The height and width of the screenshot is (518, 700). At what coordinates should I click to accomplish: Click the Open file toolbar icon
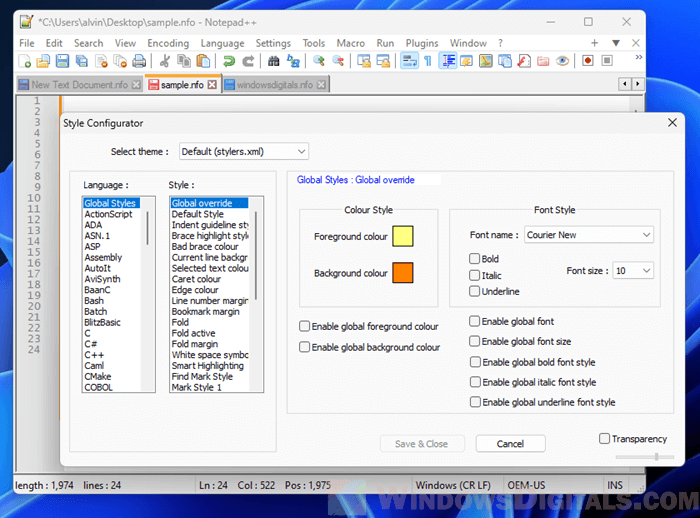tap(43, 61)
